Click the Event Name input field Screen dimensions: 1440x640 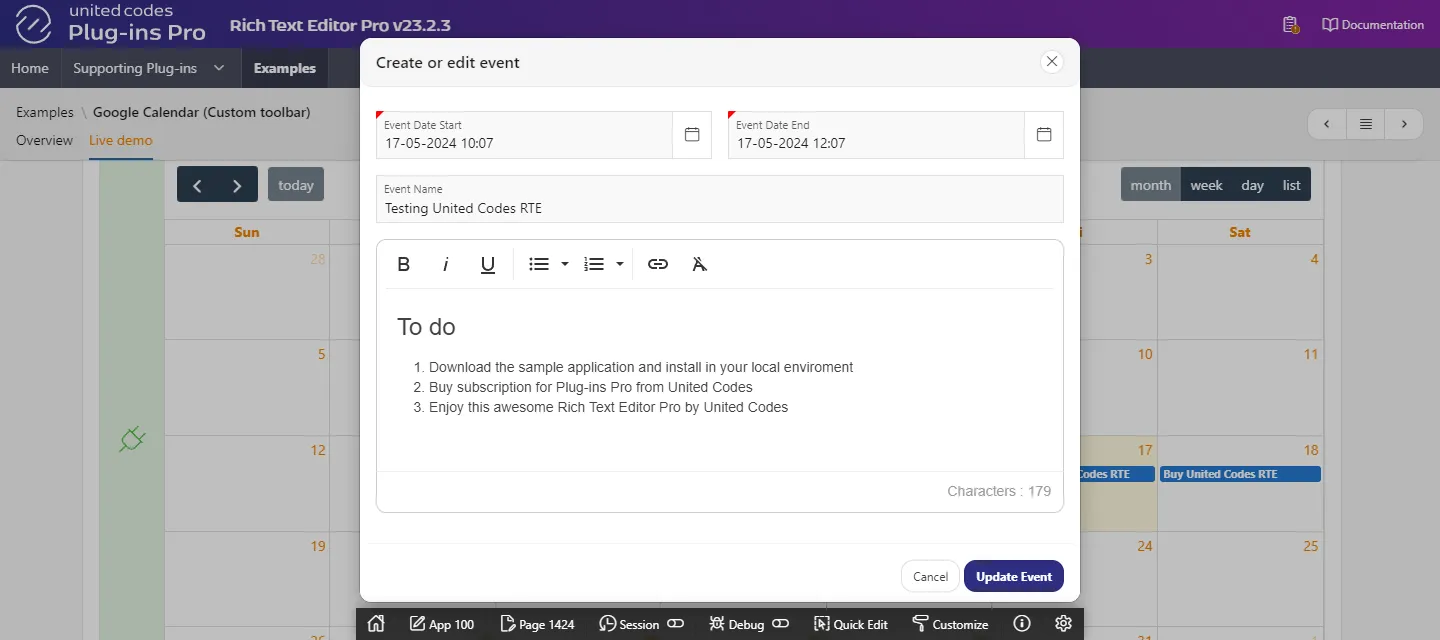(720, 208)
